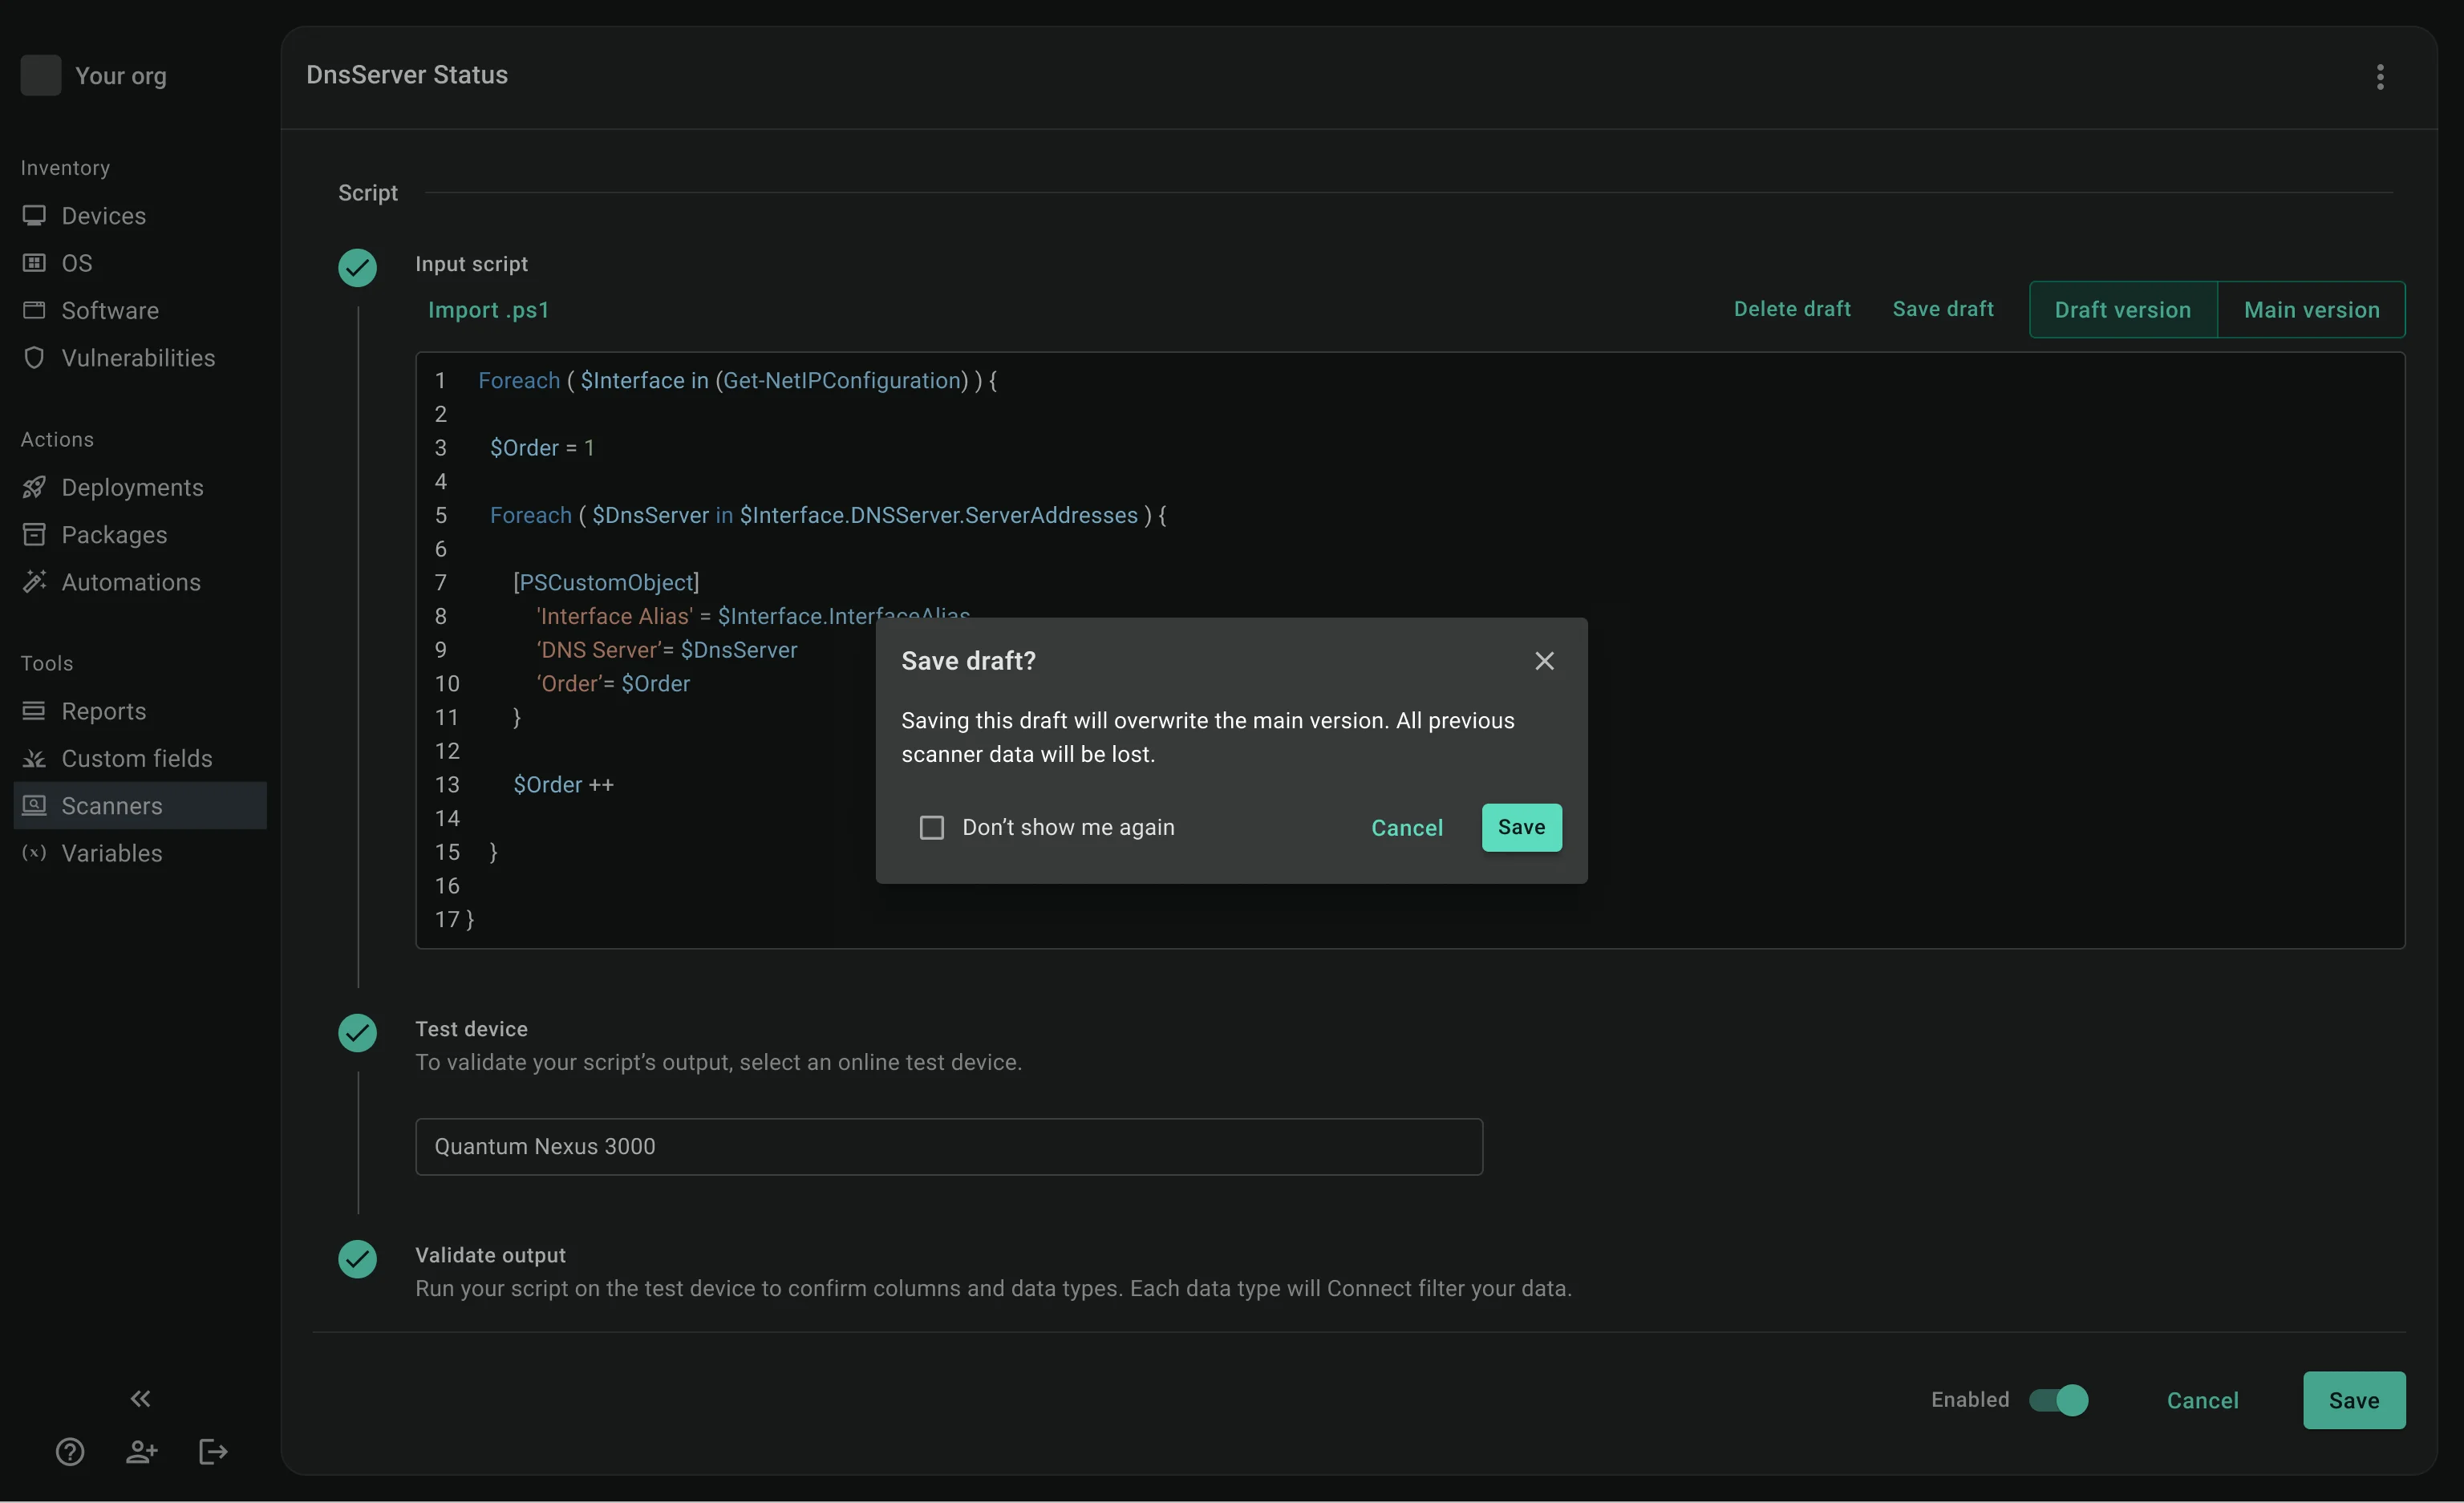Viewport: 2464px width, 1503px height.
Task: Click the Automations wand icon
Action: (x=34, y=581)
